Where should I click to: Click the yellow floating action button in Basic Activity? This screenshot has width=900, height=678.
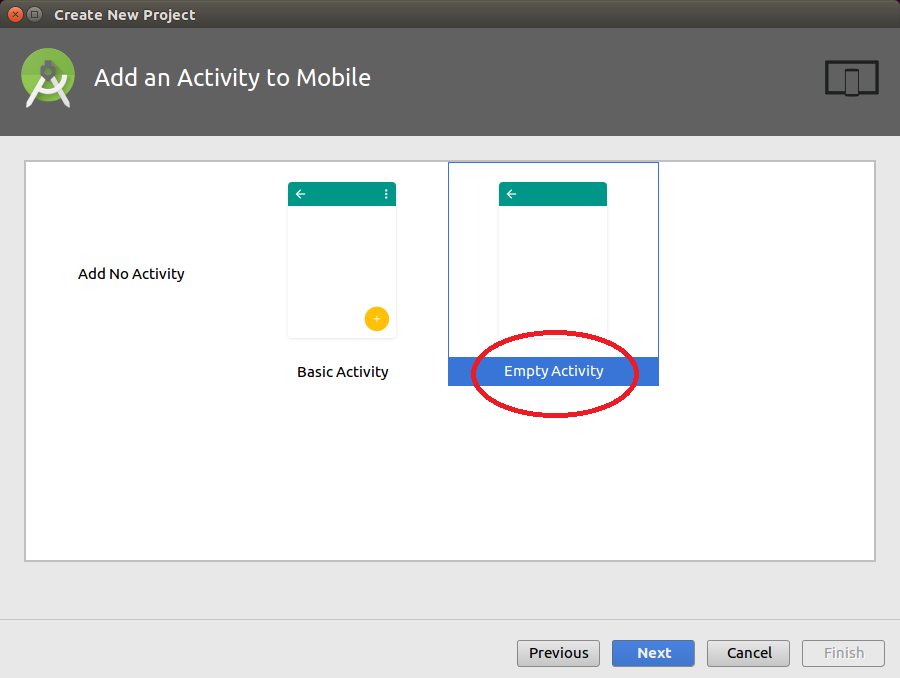click(x=377, y=319)
